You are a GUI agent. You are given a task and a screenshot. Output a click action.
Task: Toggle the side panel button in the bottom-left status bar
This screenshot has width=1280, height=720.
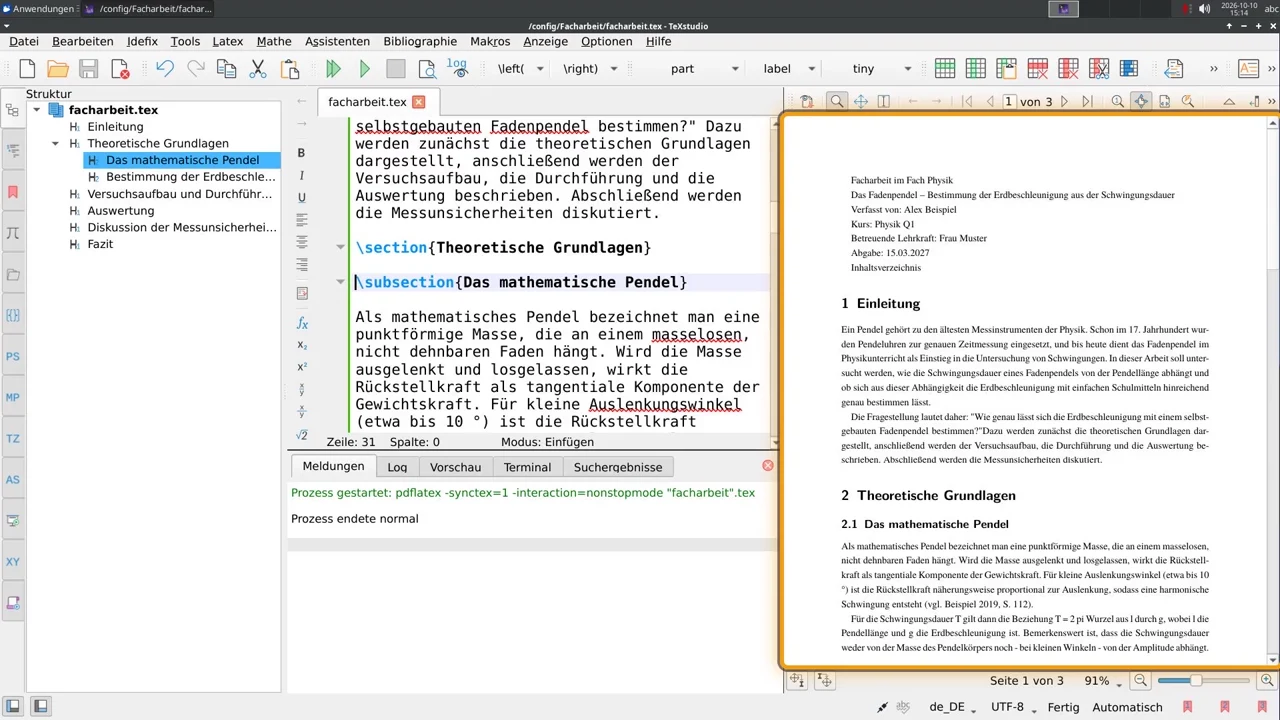coord(14,707)
